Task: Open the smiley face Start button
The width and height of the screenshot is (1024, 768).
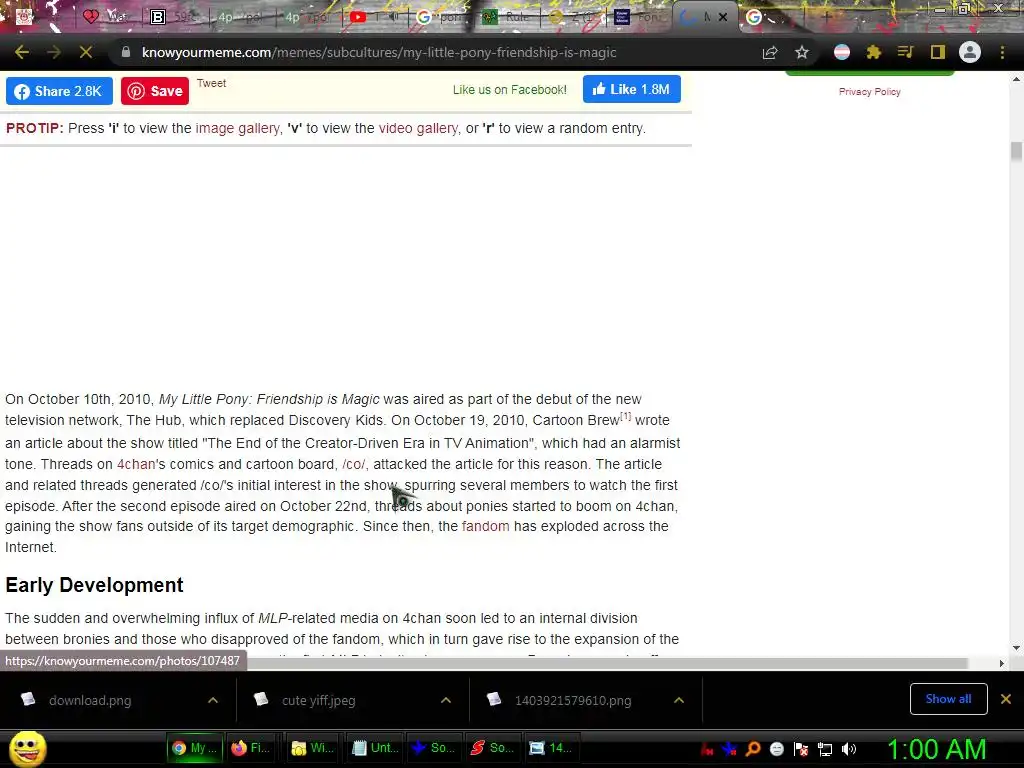Action: (27, 748)
